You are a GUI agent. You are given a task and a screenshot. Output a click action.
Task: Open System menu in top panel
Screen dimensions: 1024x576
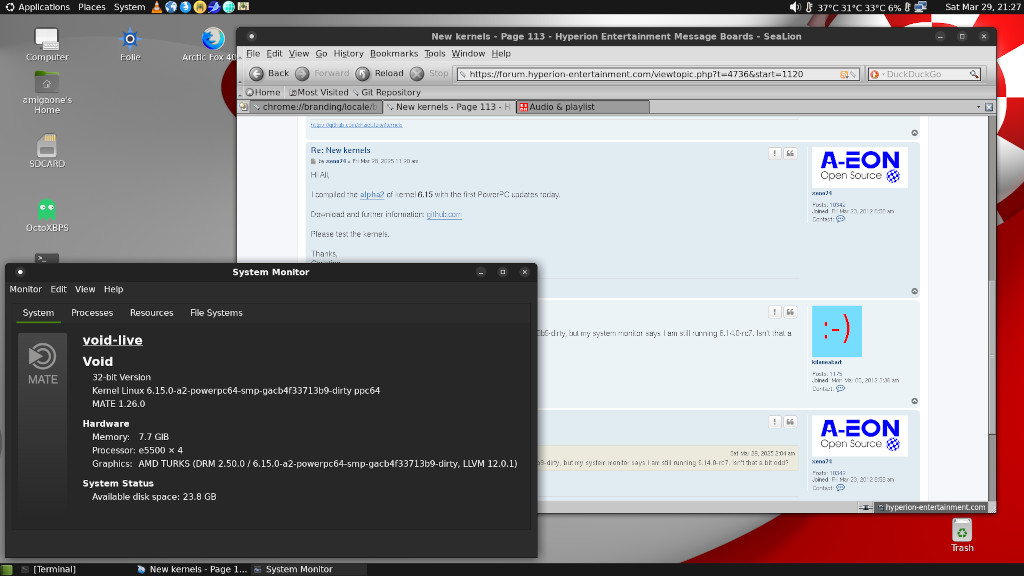(129, 7)
